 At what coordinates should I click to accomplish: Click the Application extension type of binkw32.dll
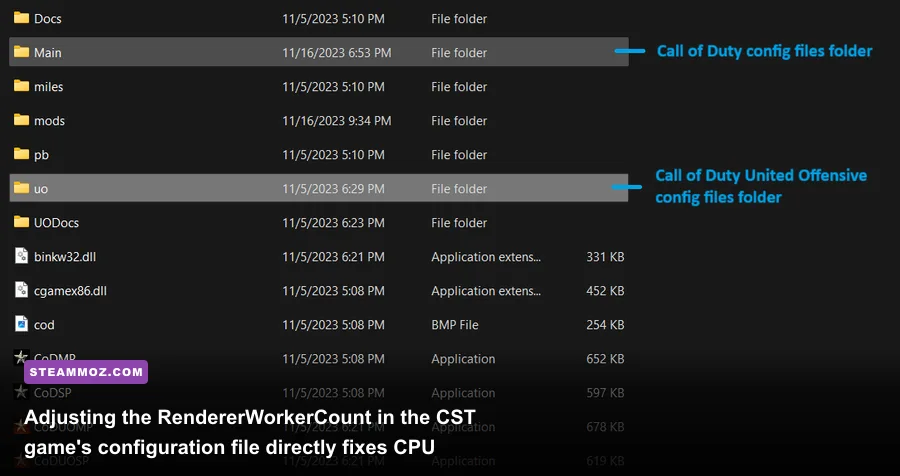486,257
